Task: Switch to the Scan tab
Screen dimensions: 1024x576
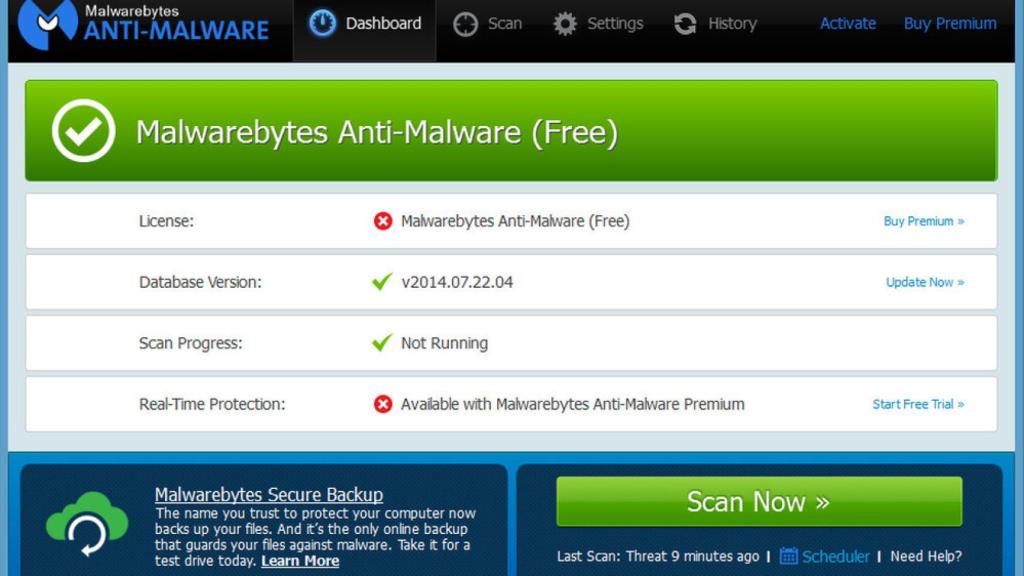Action: 503,22
